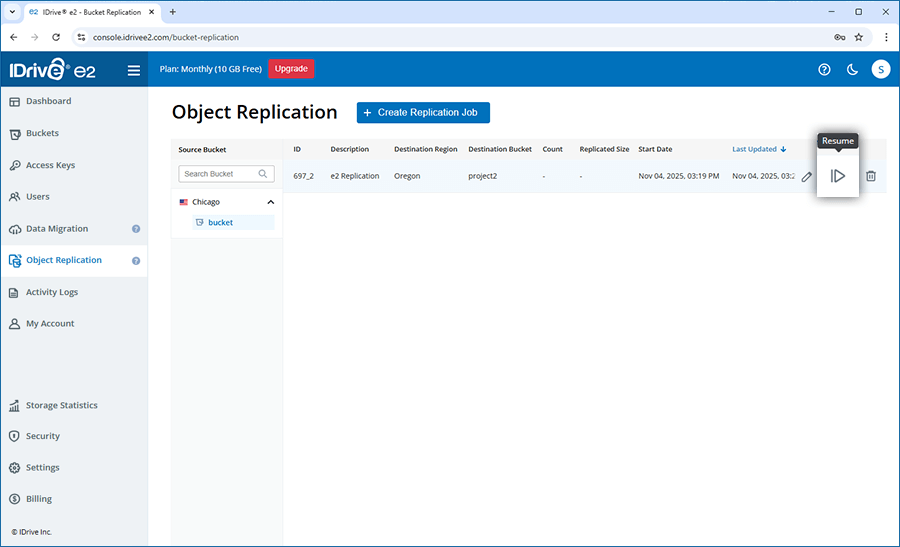Go to Access Keys page
Image resolution: width=900 pixels, height=547 pixels.
[x=50, y=165]
